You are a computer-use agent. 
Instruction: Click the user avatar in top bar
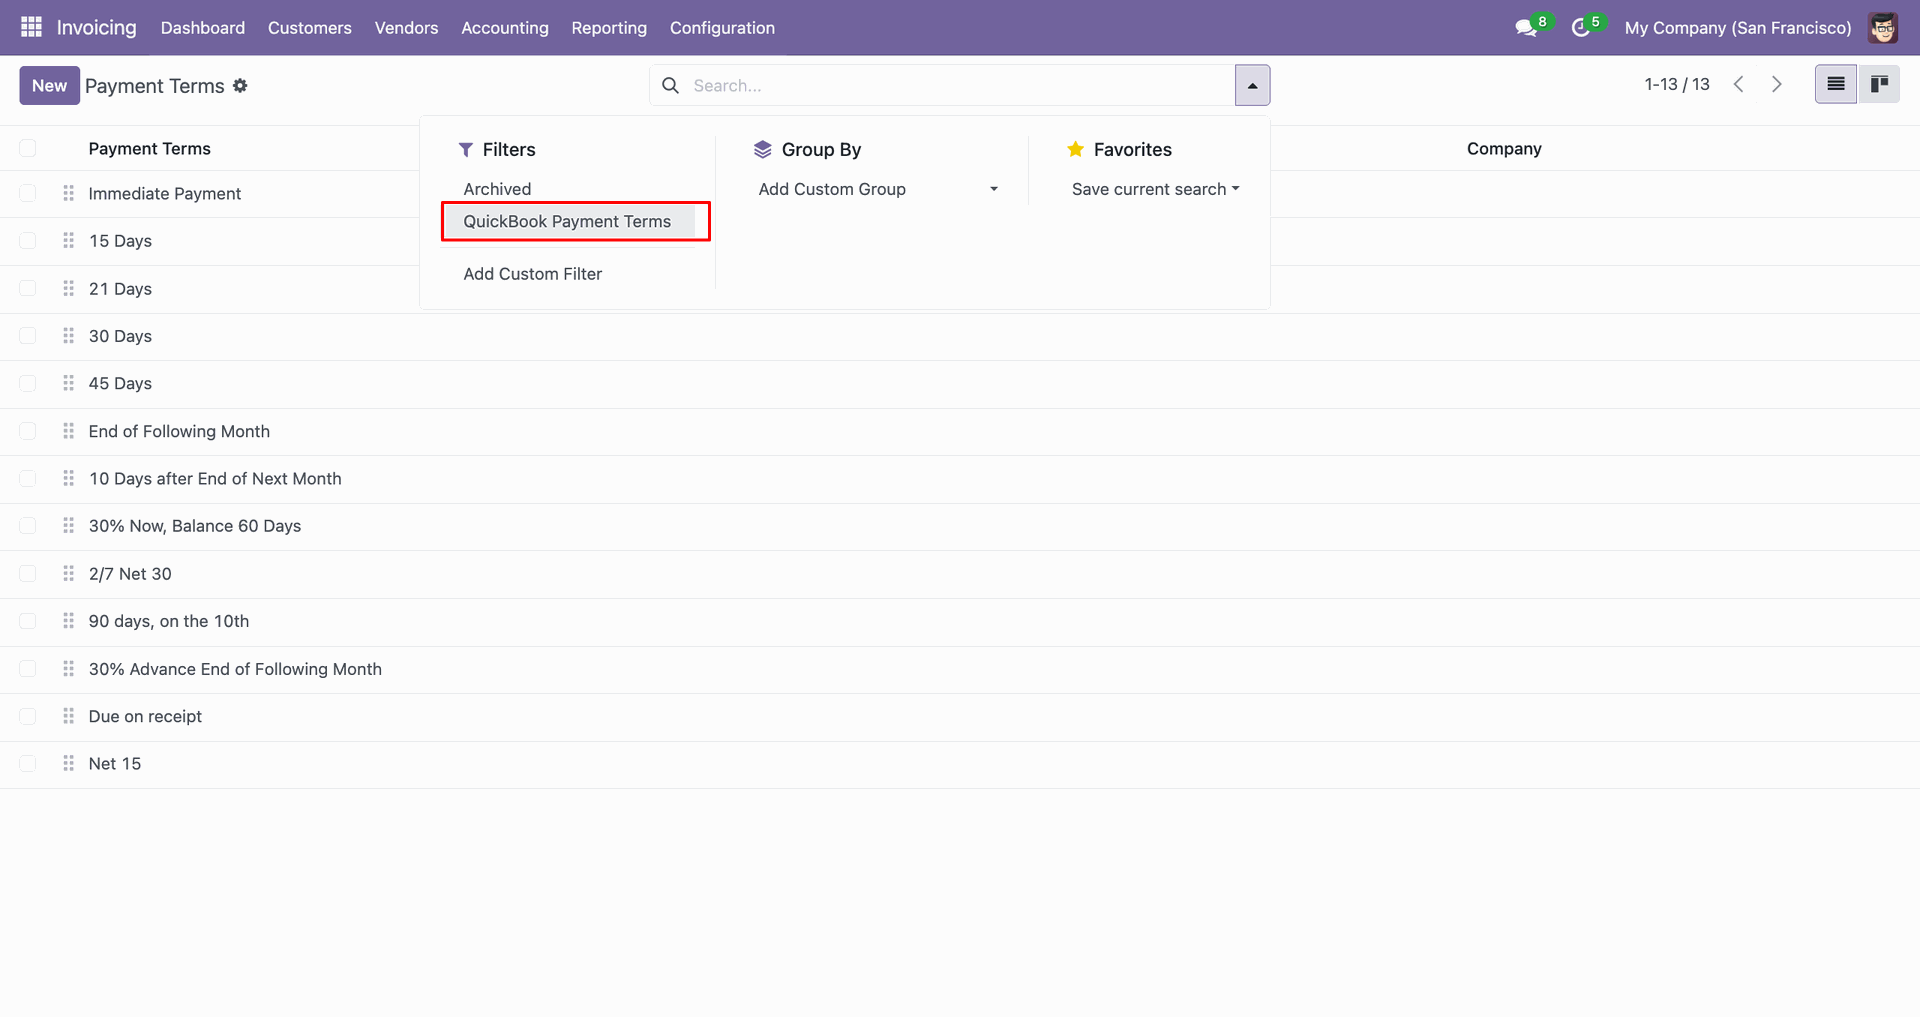tap(1883, 28)
